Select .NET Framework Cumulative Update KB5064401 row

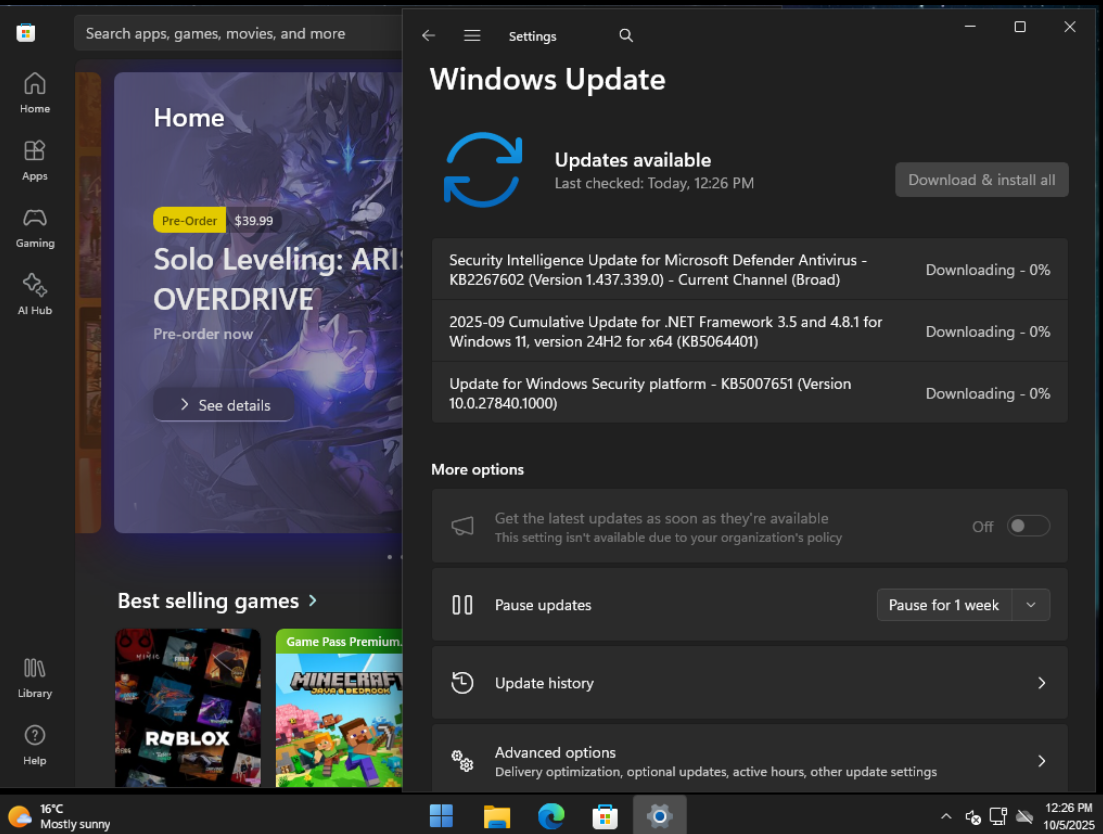coord(749,331)
